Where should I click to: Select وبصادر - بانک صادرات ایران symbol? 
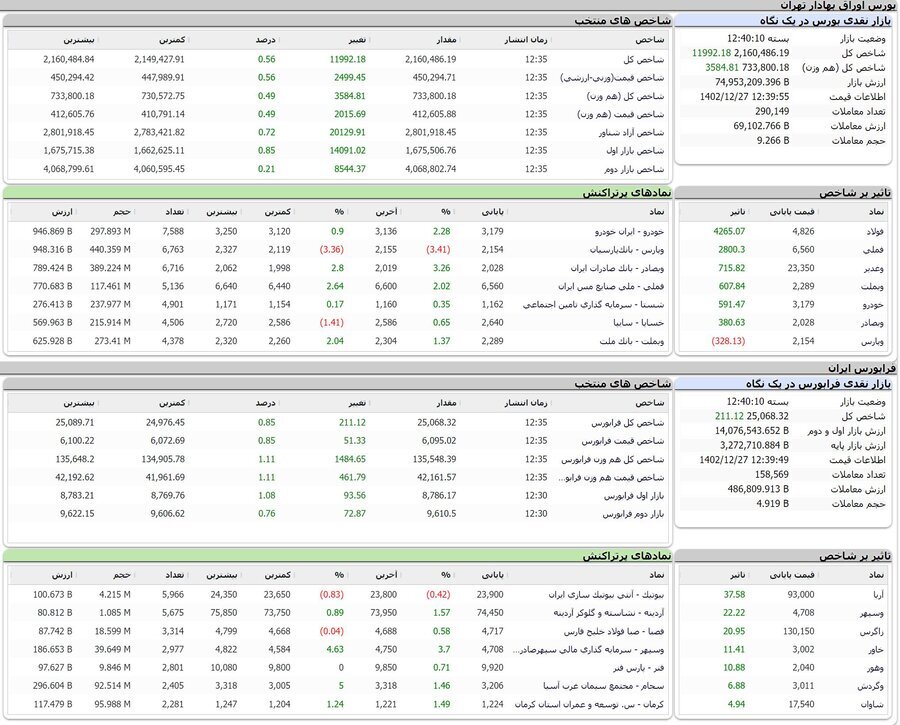click(x=617, y=268)
